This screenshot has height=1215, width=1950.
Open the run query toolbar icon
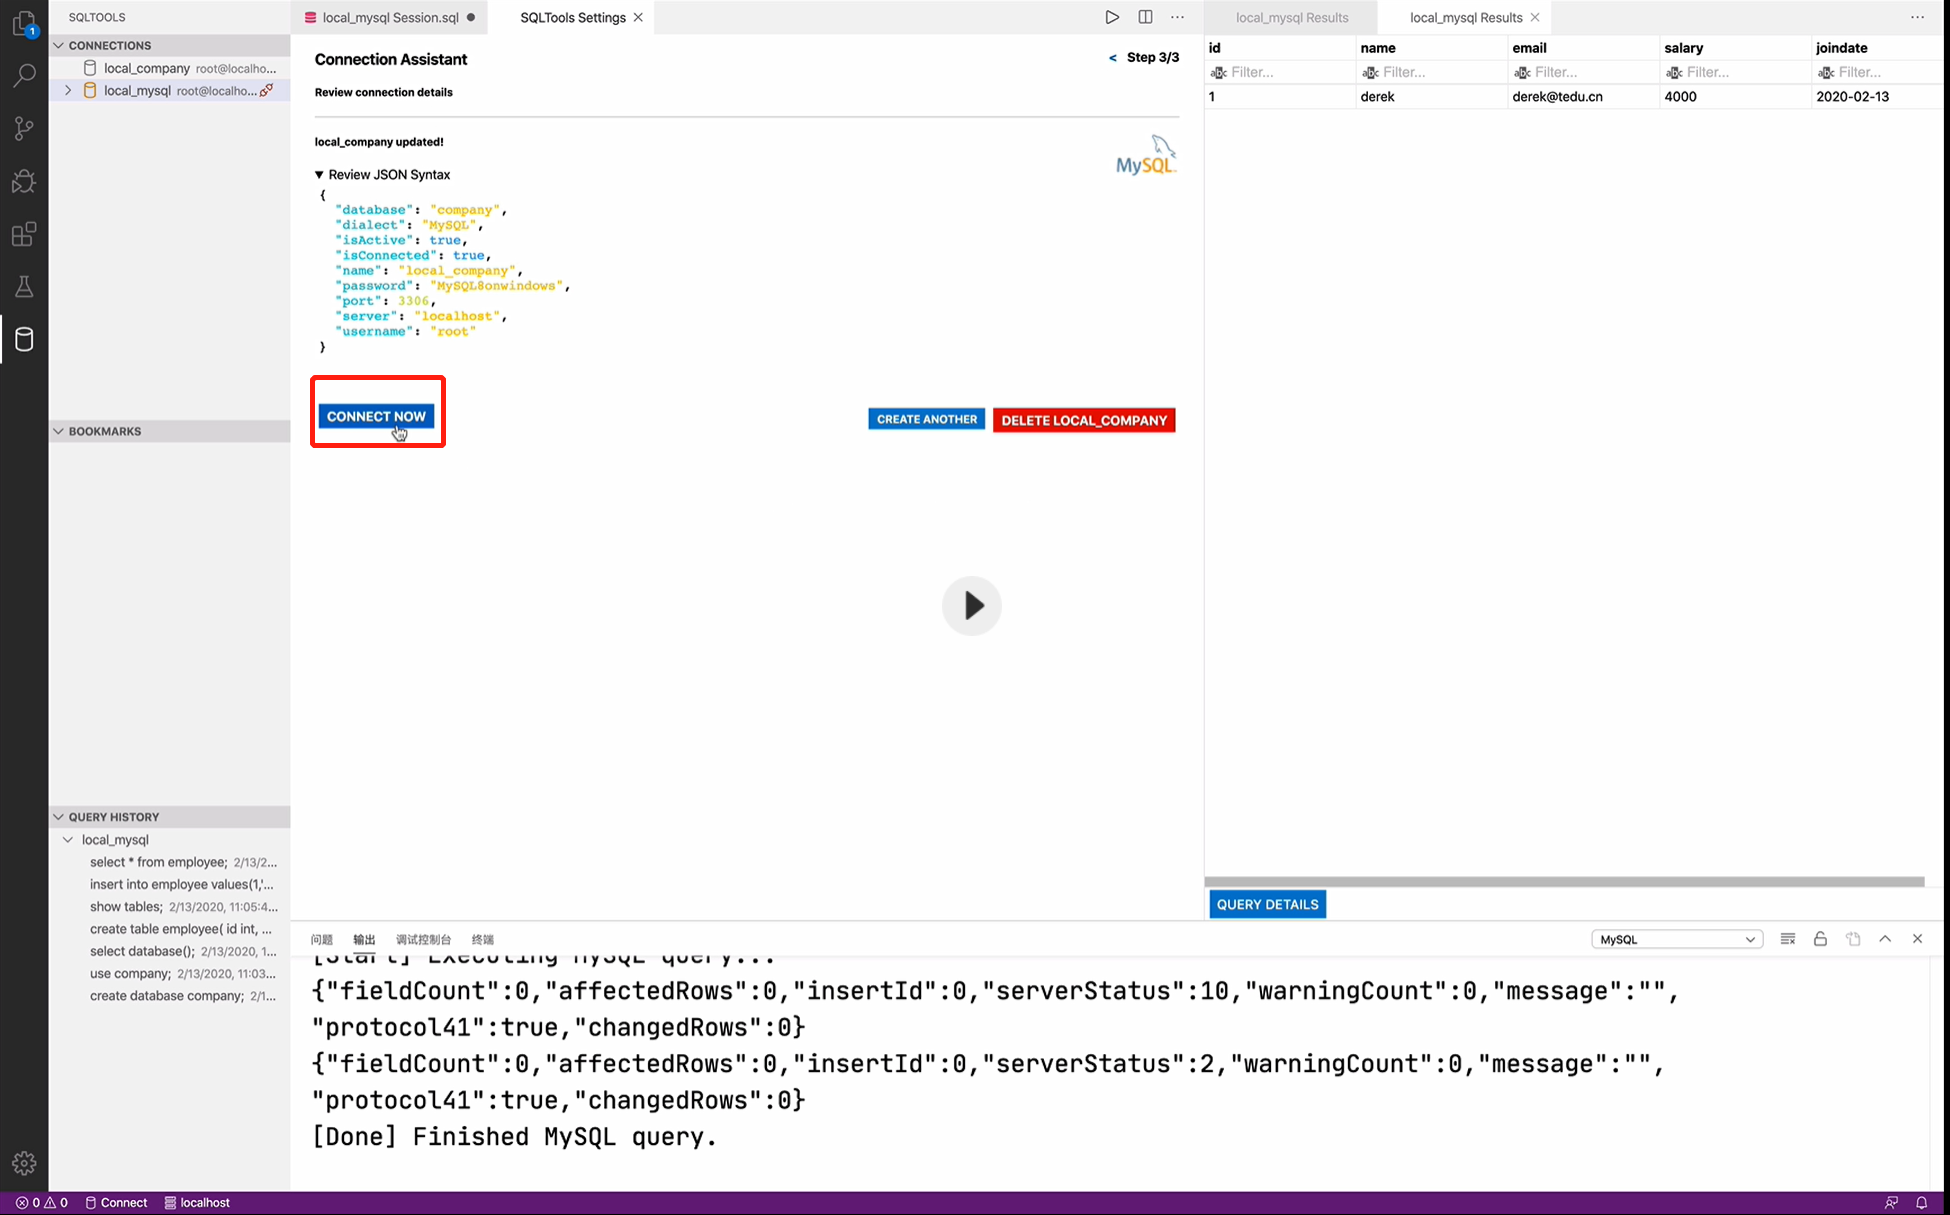tap(1111, 17)
